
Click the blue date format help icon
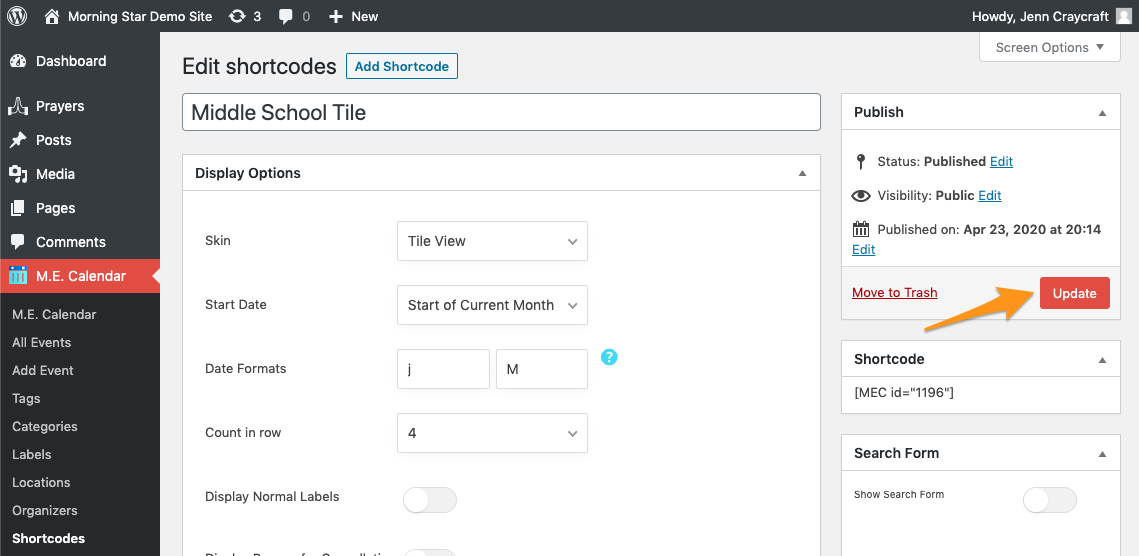click(x=609, y=357)
